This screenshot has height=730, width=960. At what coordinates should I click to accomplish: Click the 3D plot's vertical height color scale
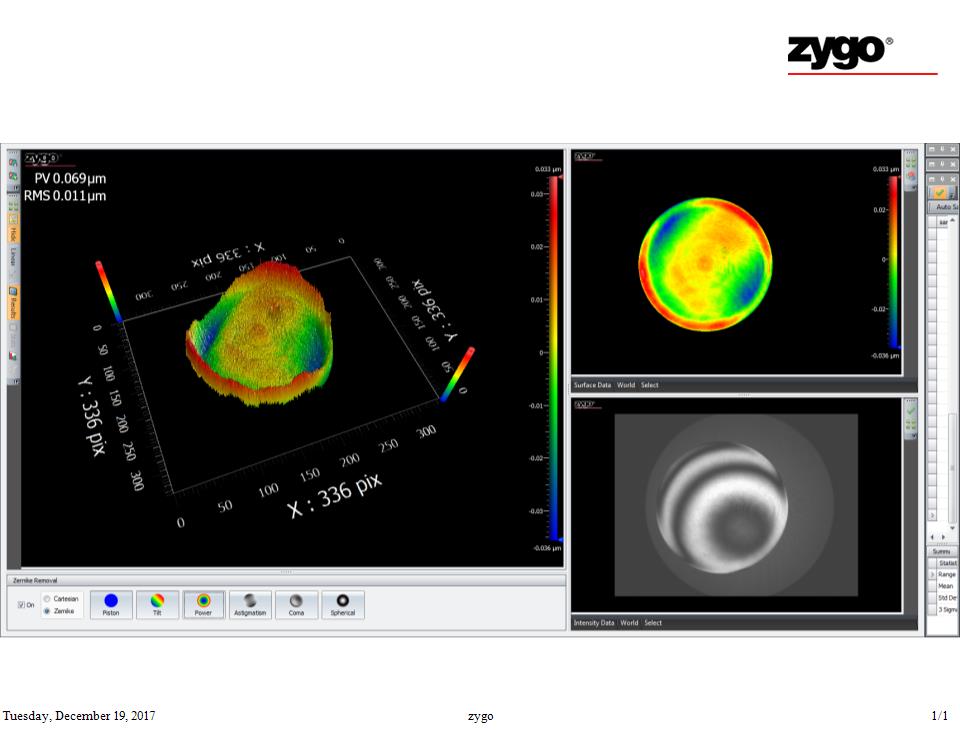(555, 360)
